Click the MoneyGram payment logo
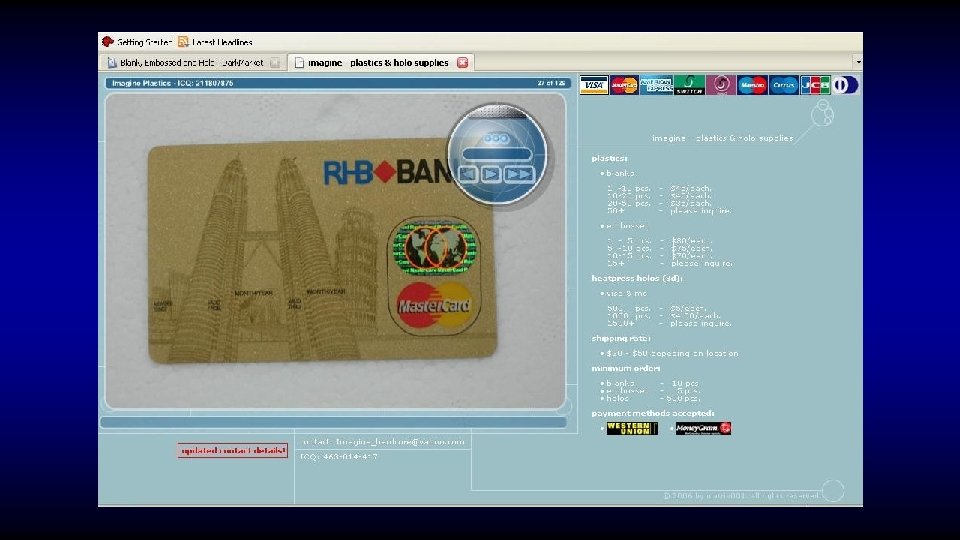960x540 pixels. coord(703,429)
